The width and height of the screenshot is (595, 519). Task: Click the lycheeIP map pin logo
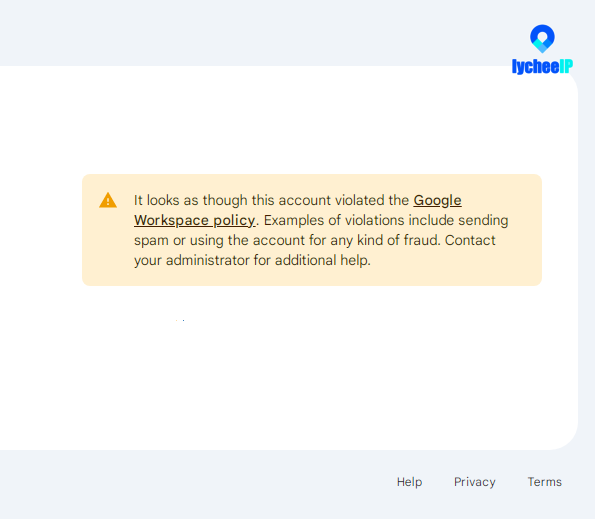pos(542,39)
